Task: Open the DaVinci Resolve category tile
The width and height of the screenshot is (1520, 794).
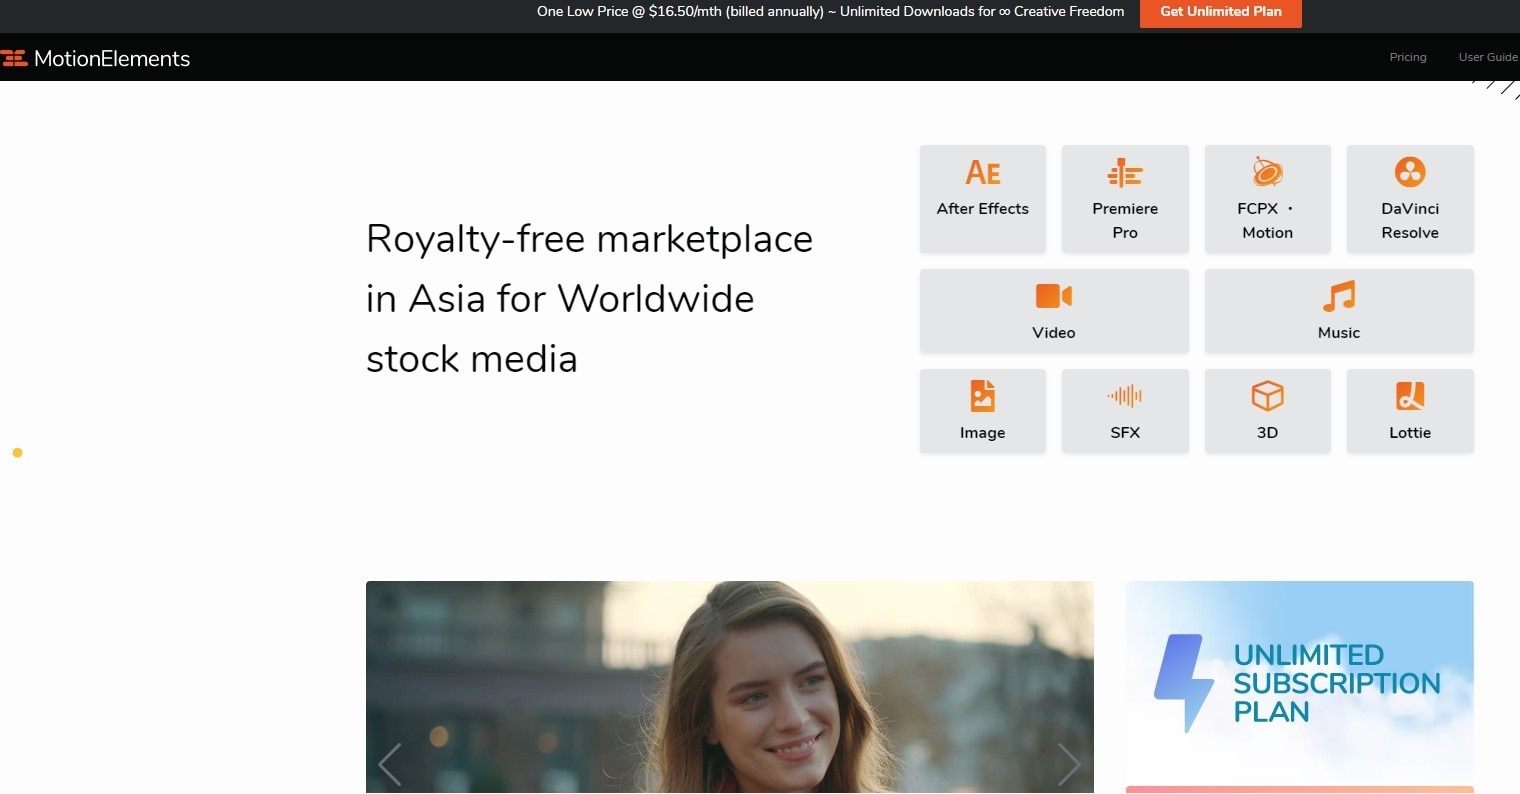Action: (1410, 199)
